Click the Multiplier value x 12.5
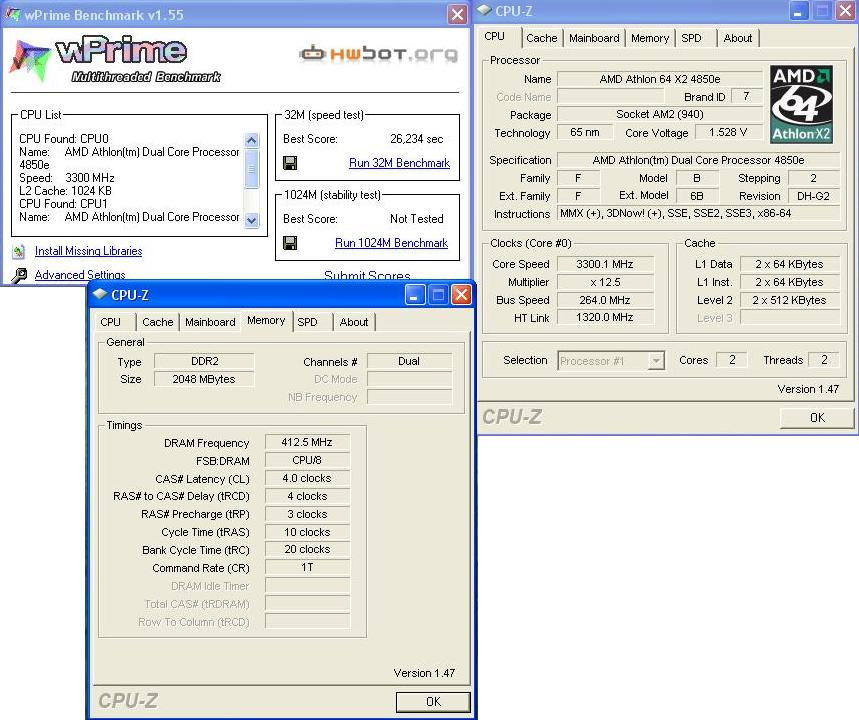This screenshot has height=720, width=859. pyautogui.click(x=605, y=282)
